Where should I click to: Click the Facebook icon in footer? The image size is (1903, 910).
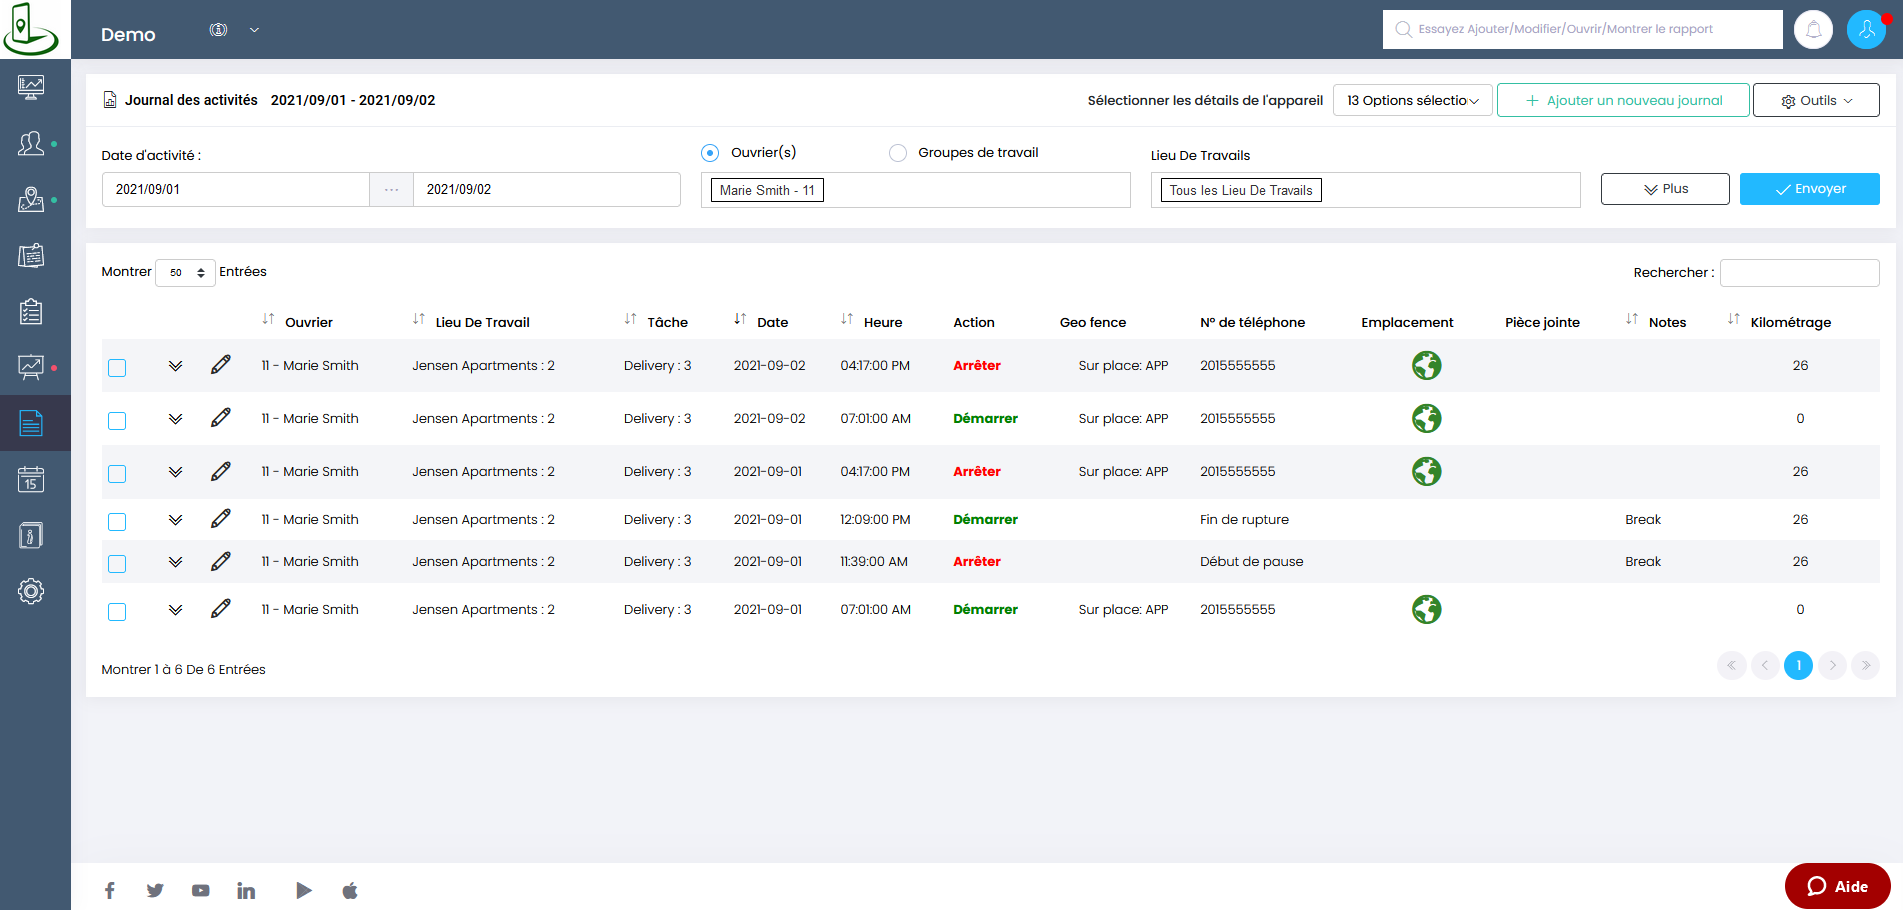pos(110,890)
